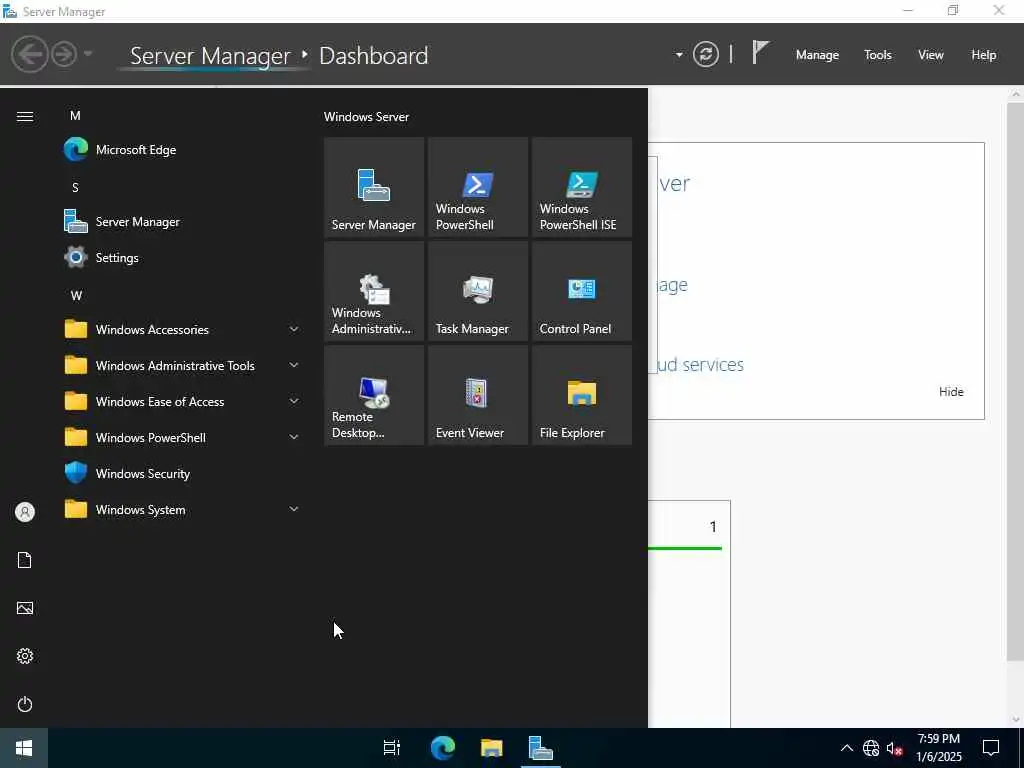1024x768 pixels.
Task: Click the letter S app list header
Action: [x=75, y=187]
